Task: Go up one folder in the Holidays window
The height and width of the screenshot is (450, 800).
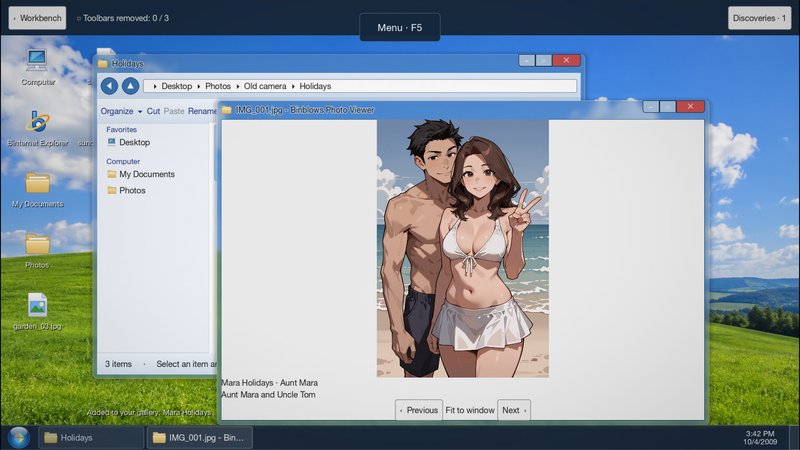Action: point(131,86)
